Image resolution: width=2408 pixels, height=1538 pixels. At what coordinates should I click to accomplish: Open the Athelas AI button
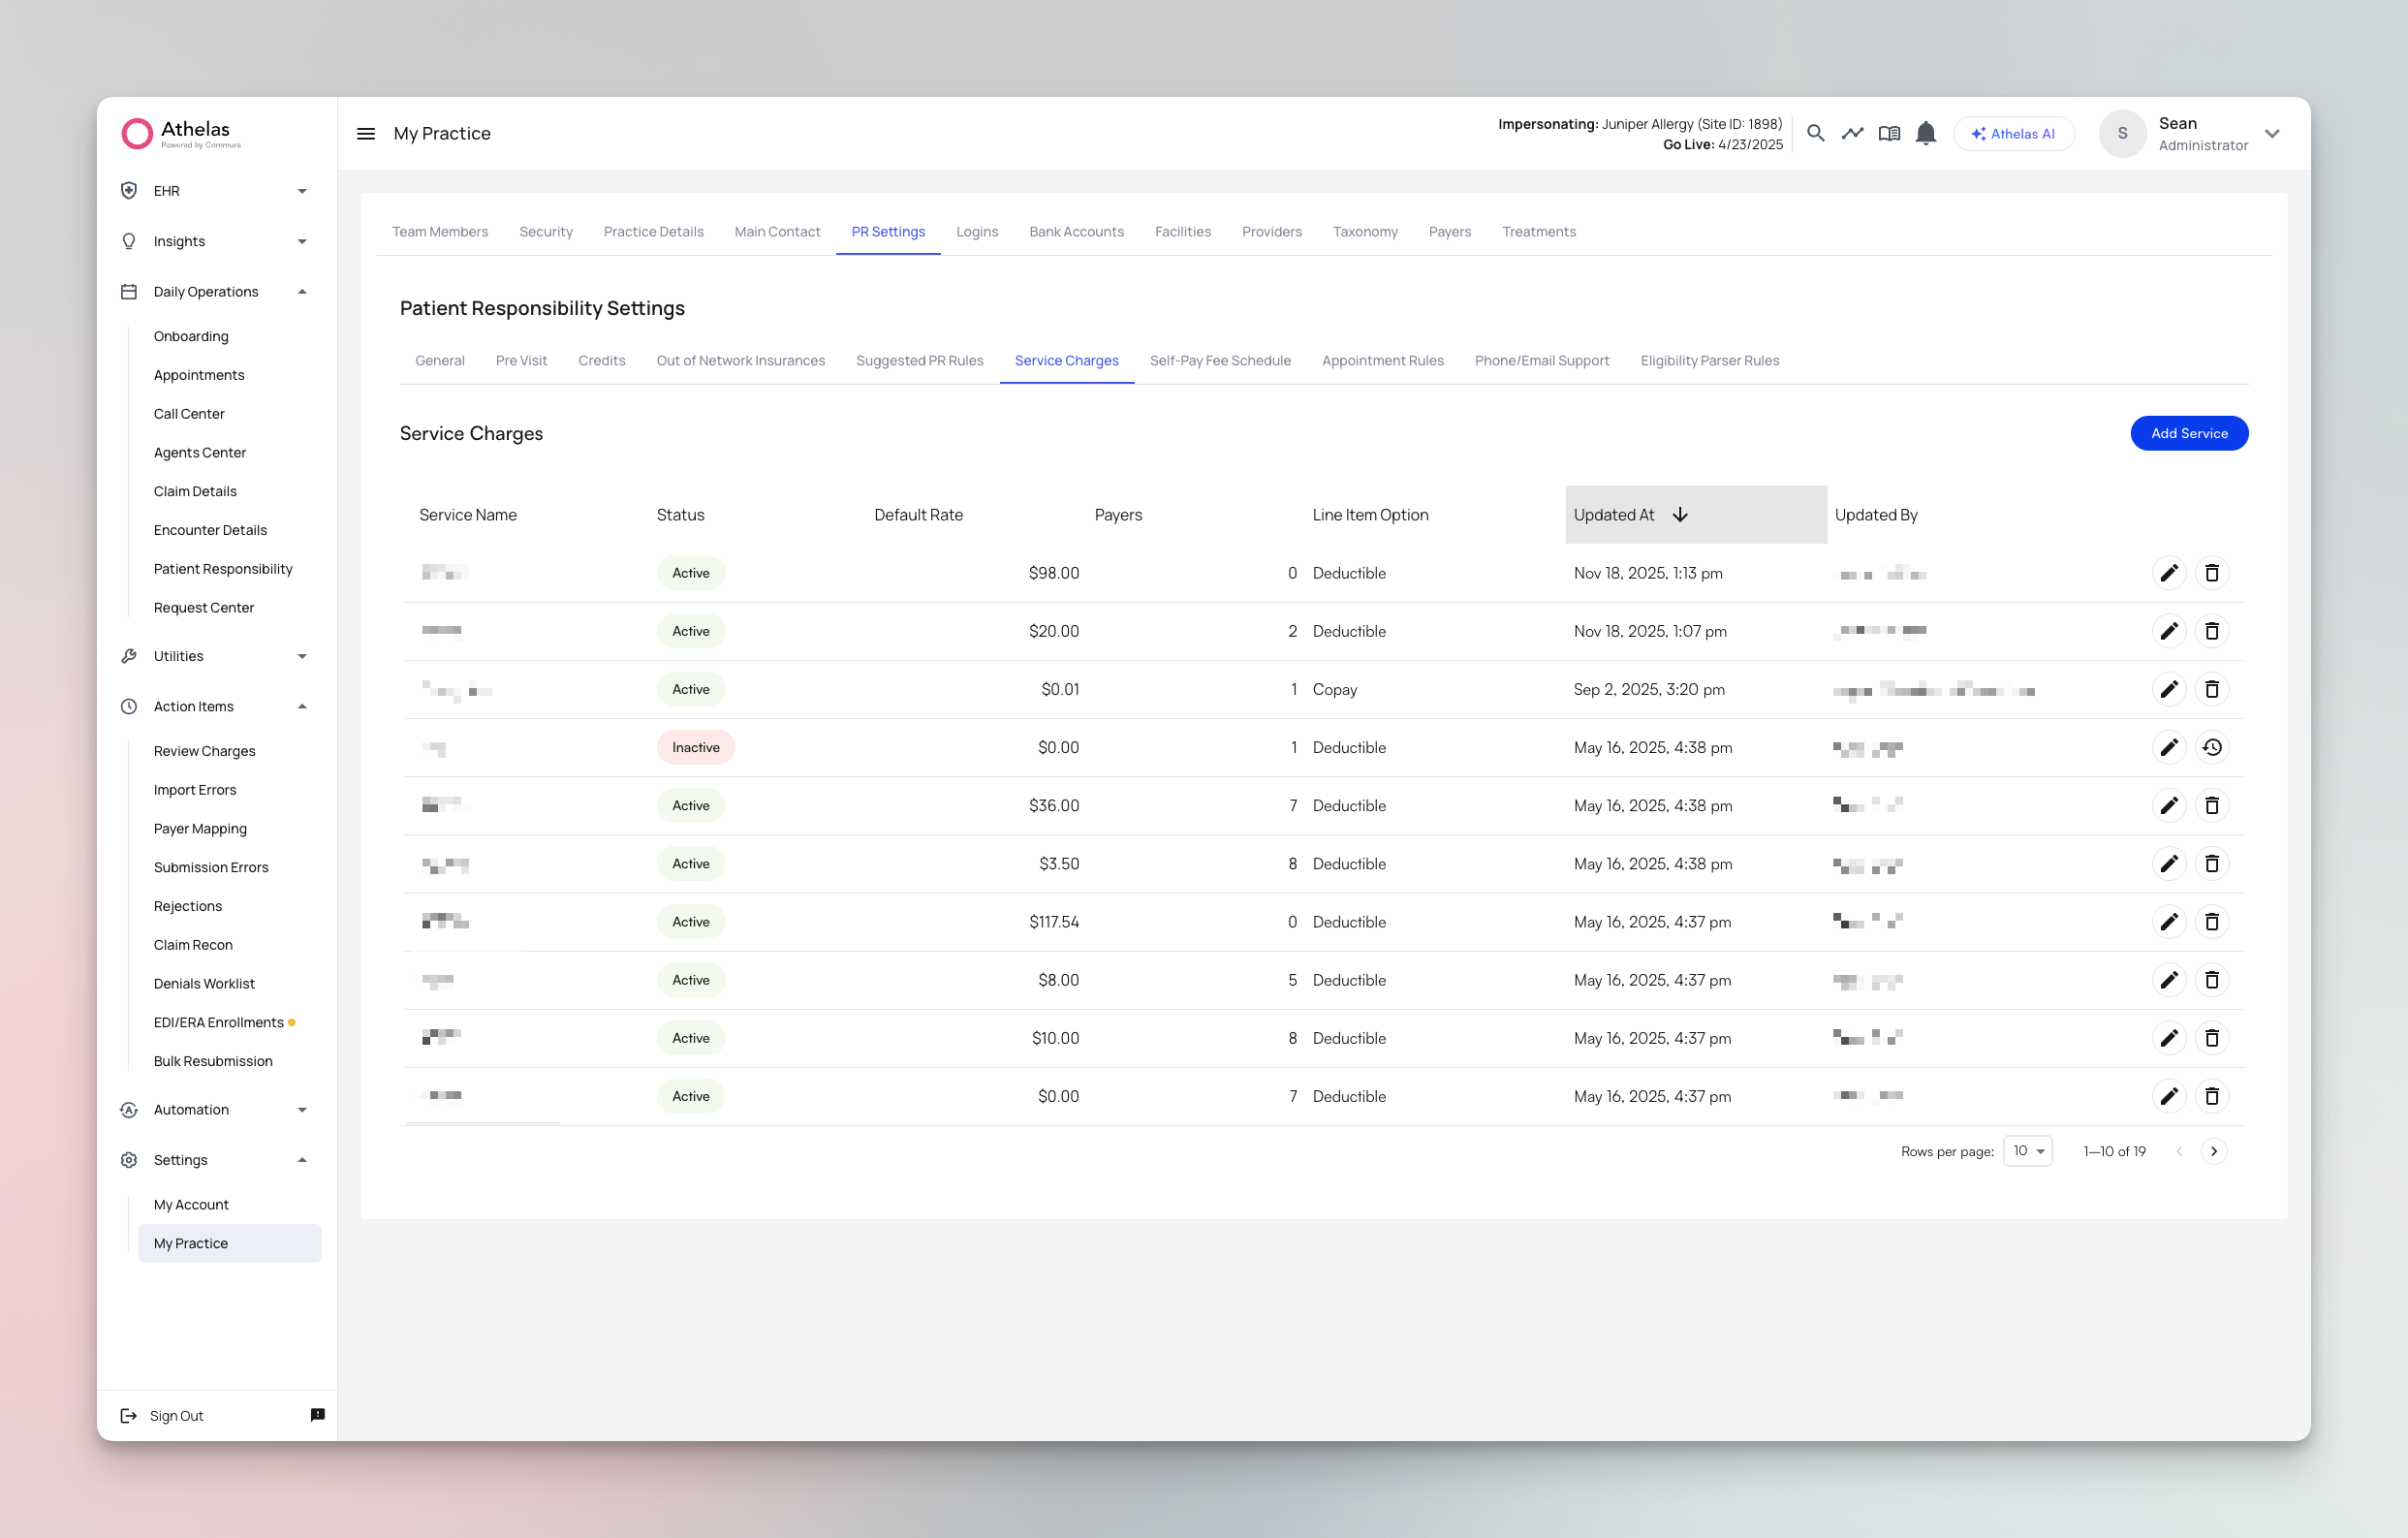2013,133
